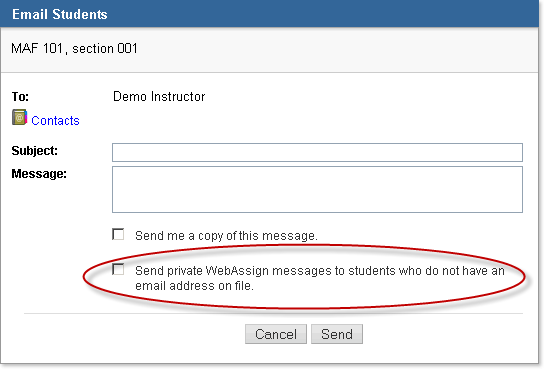
Task: Select the To: label
Action: pyautogui.click(x=20, y=96)
